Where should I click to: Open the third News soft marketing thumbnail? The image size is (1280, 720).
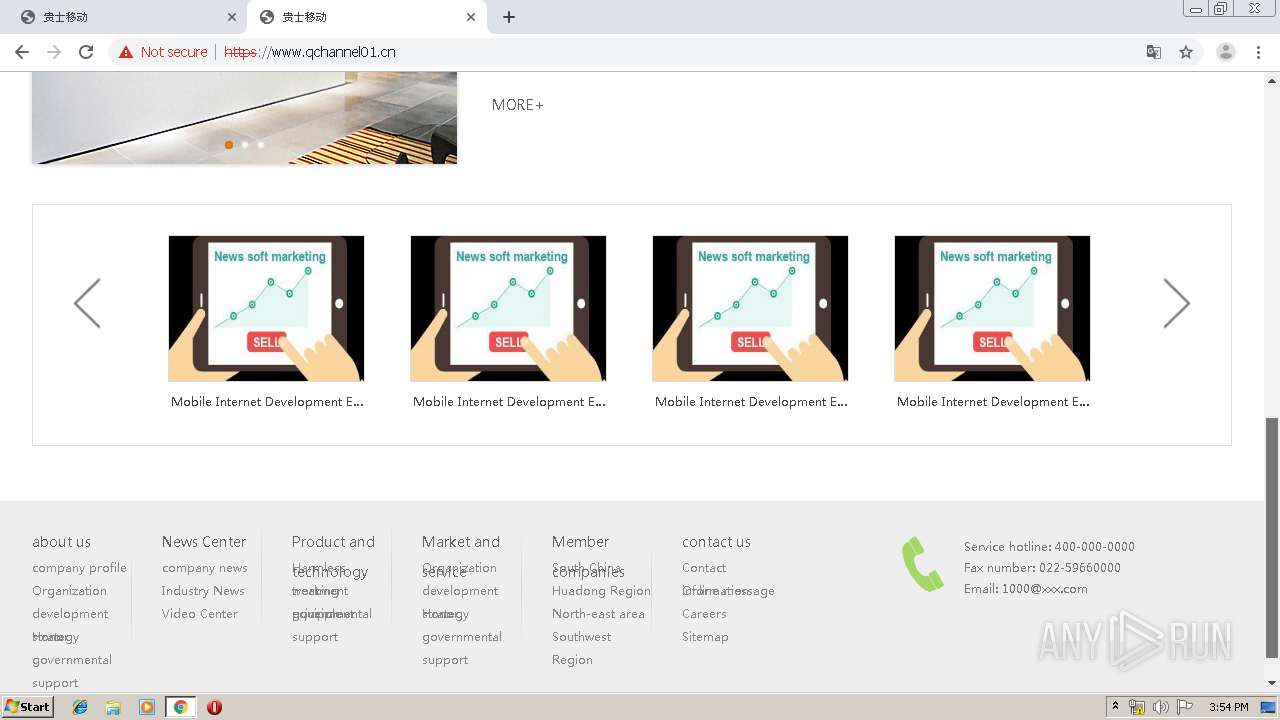(x=750, y=308)
